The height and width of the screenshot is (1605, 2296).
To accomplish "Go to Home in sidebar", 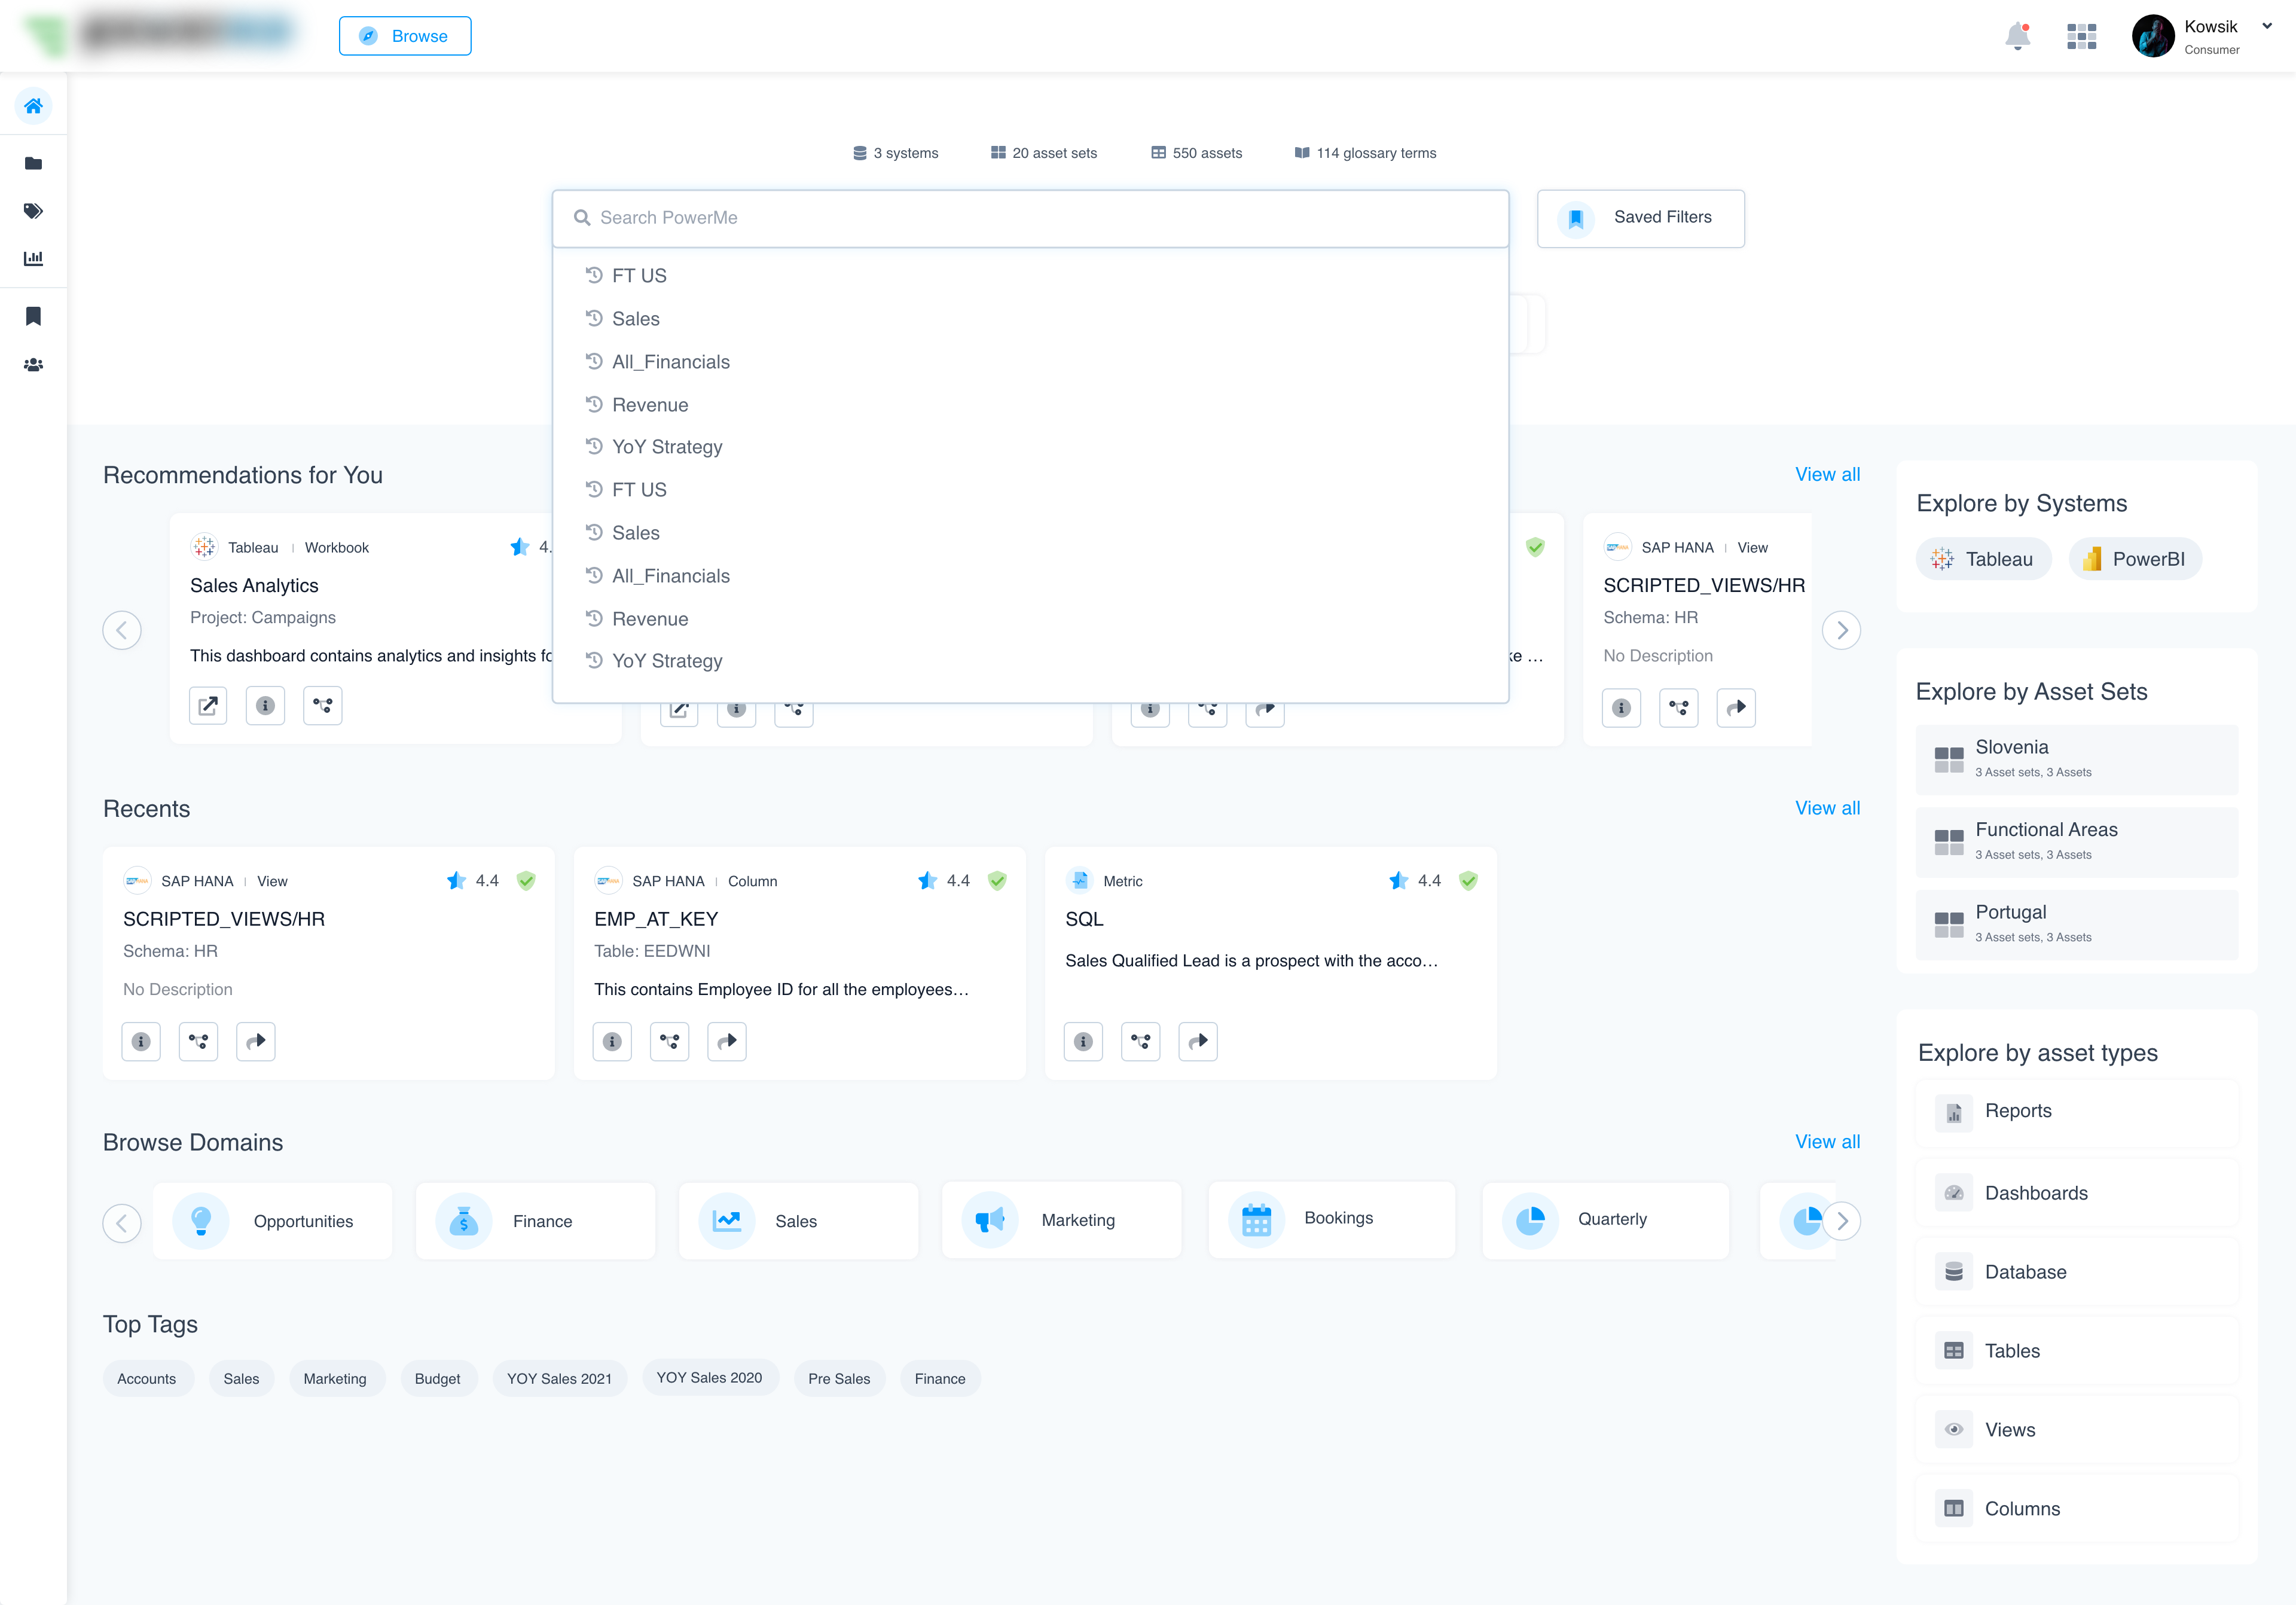I will (33, 106).
